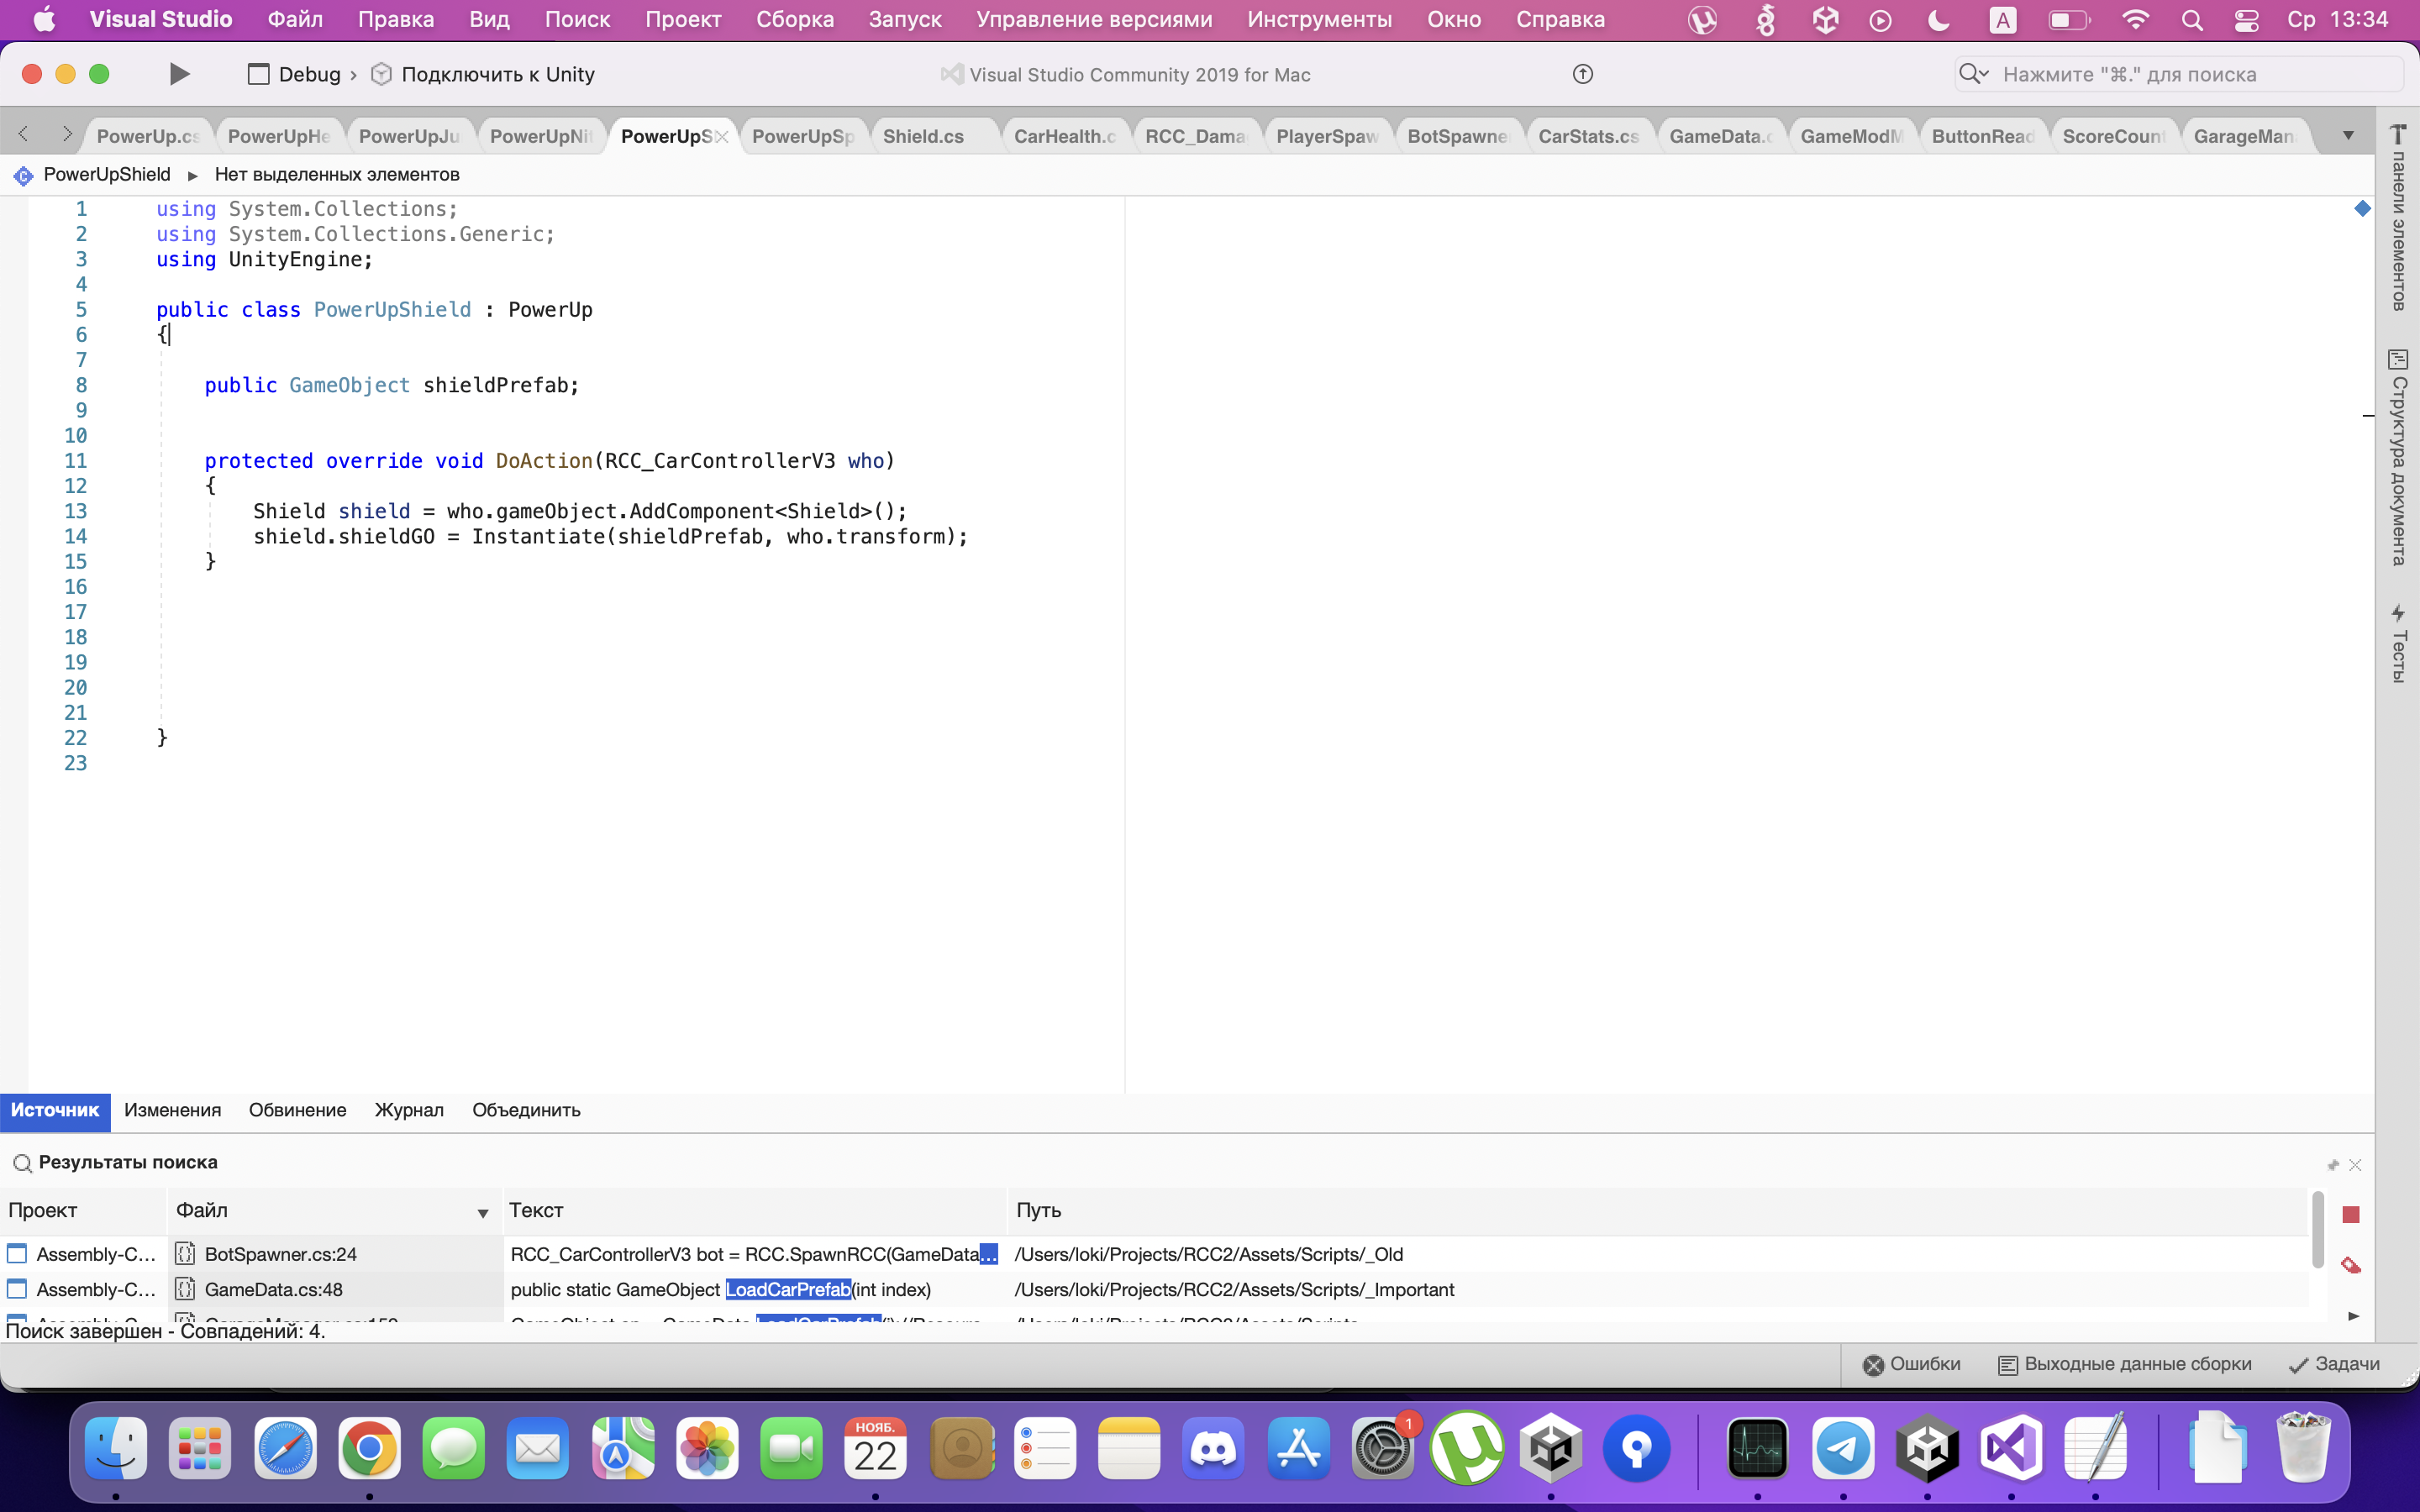This screenshot has width=2420, height=1512.
Task: Navigate back in tab history
Action: [x=24, y=134]
